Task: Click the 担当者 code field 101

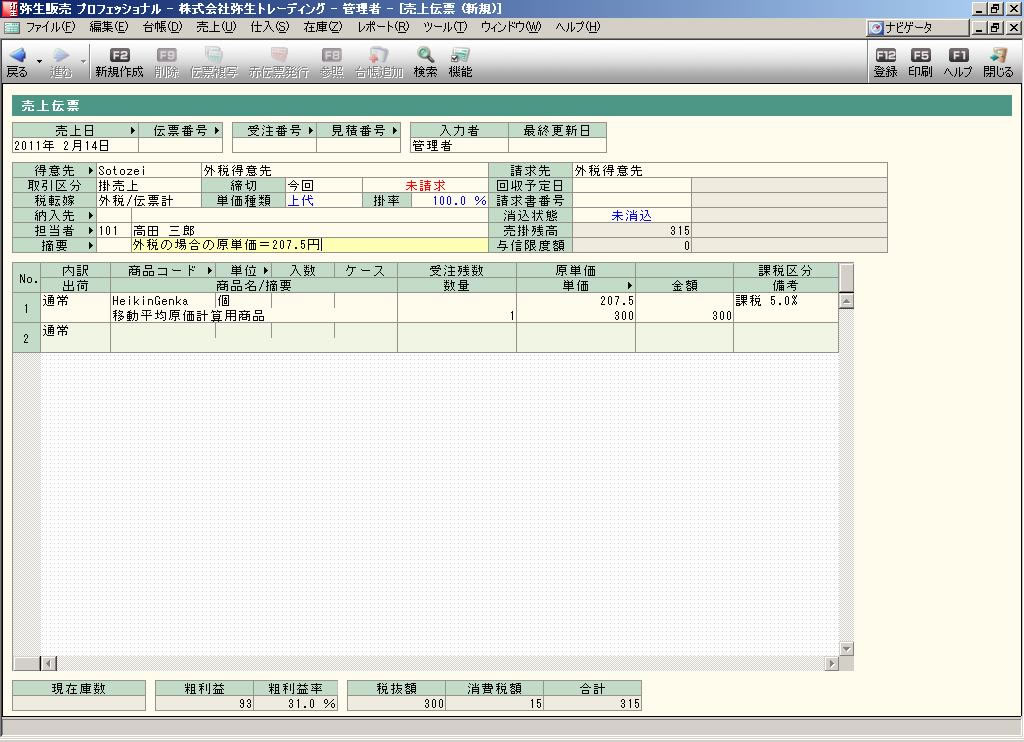Action: [x=114, y=231]
